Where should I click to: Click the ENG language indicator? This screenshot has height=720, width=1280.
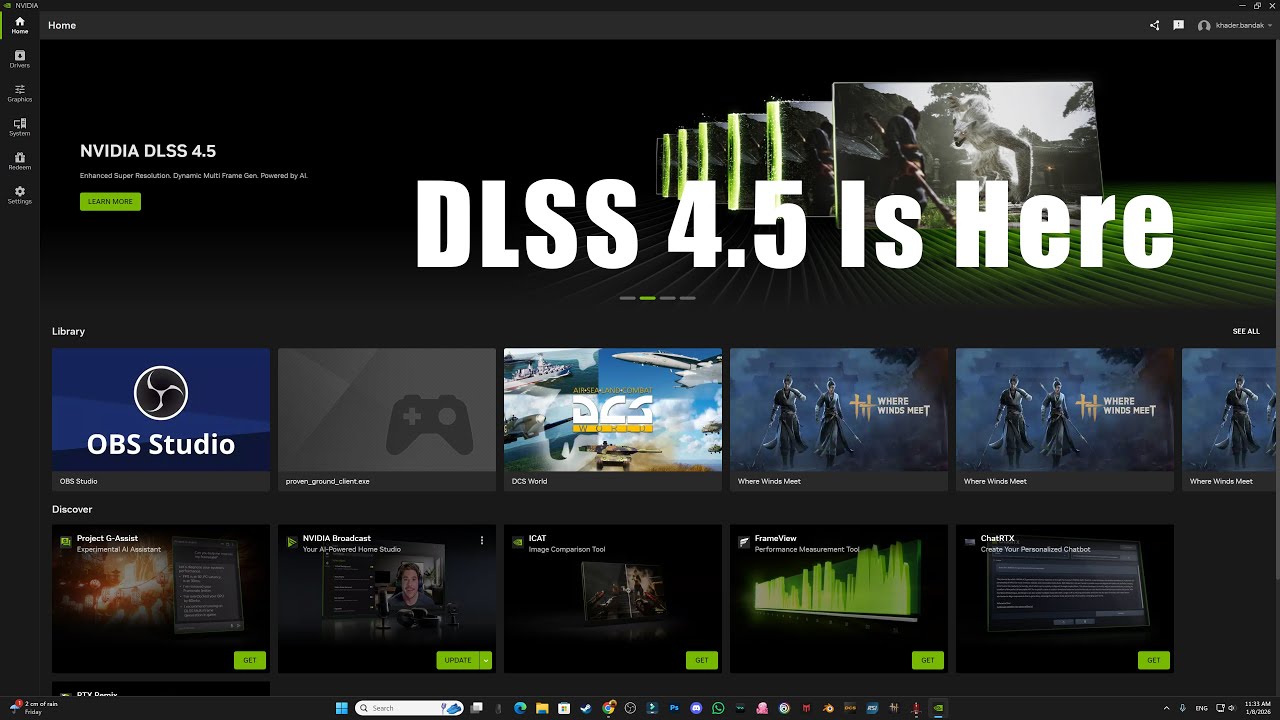click(1201, 708)
